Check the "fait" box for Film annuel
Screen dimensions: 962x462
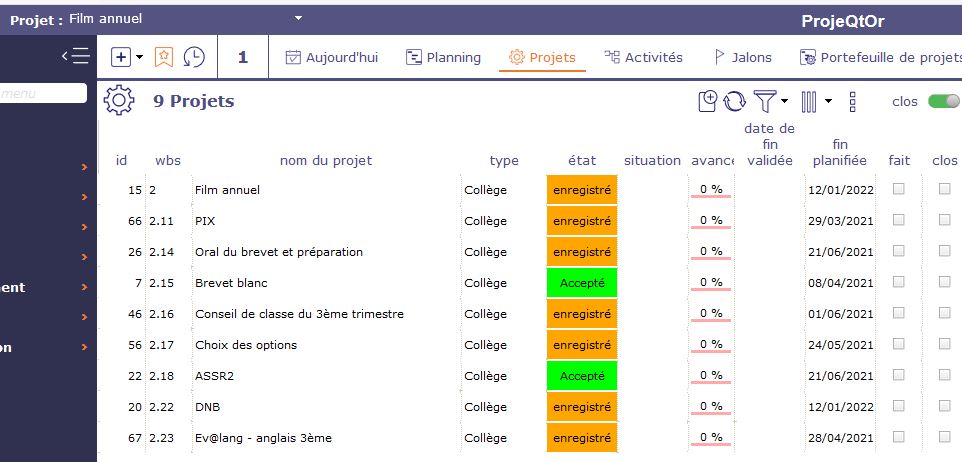point(898,188)
